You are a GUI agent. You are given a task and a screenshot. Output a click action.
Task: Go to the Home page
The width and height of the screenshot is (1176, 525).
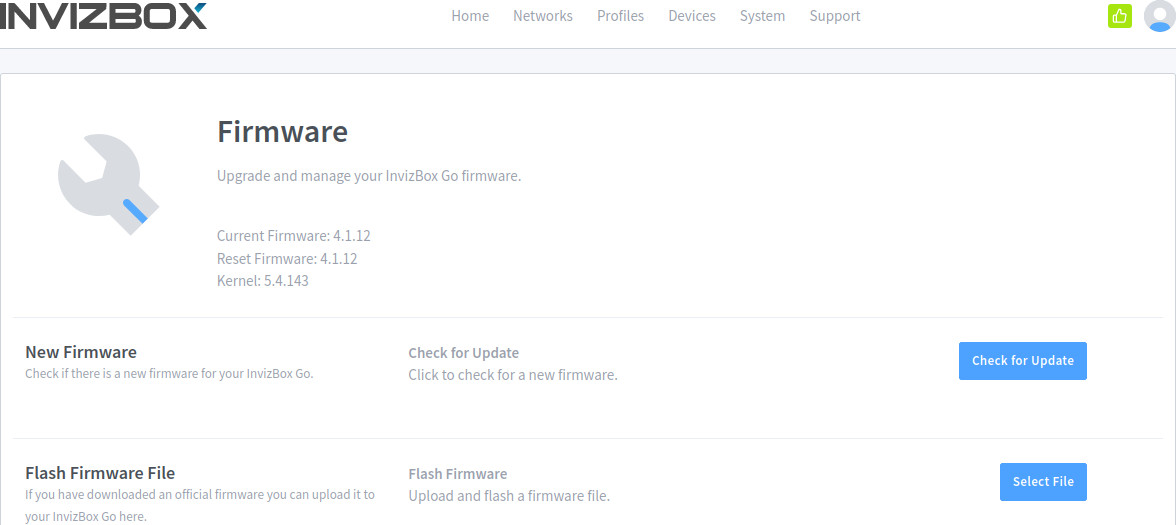470,16
